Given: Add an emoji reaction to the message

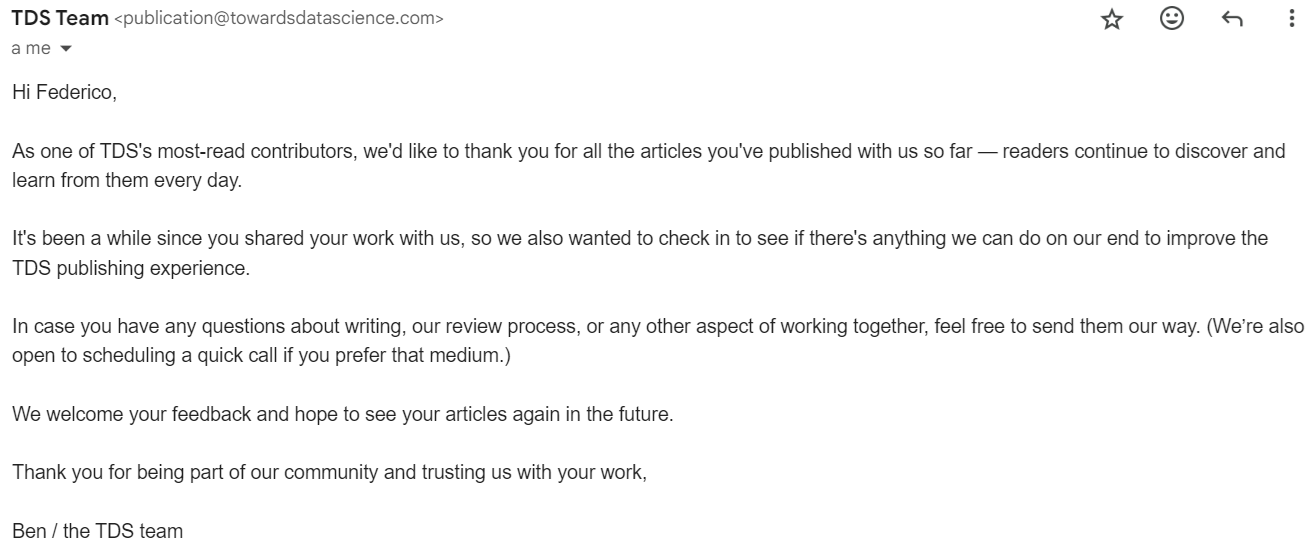Looking at the screenshot, I should click(x=1171, y=19).
